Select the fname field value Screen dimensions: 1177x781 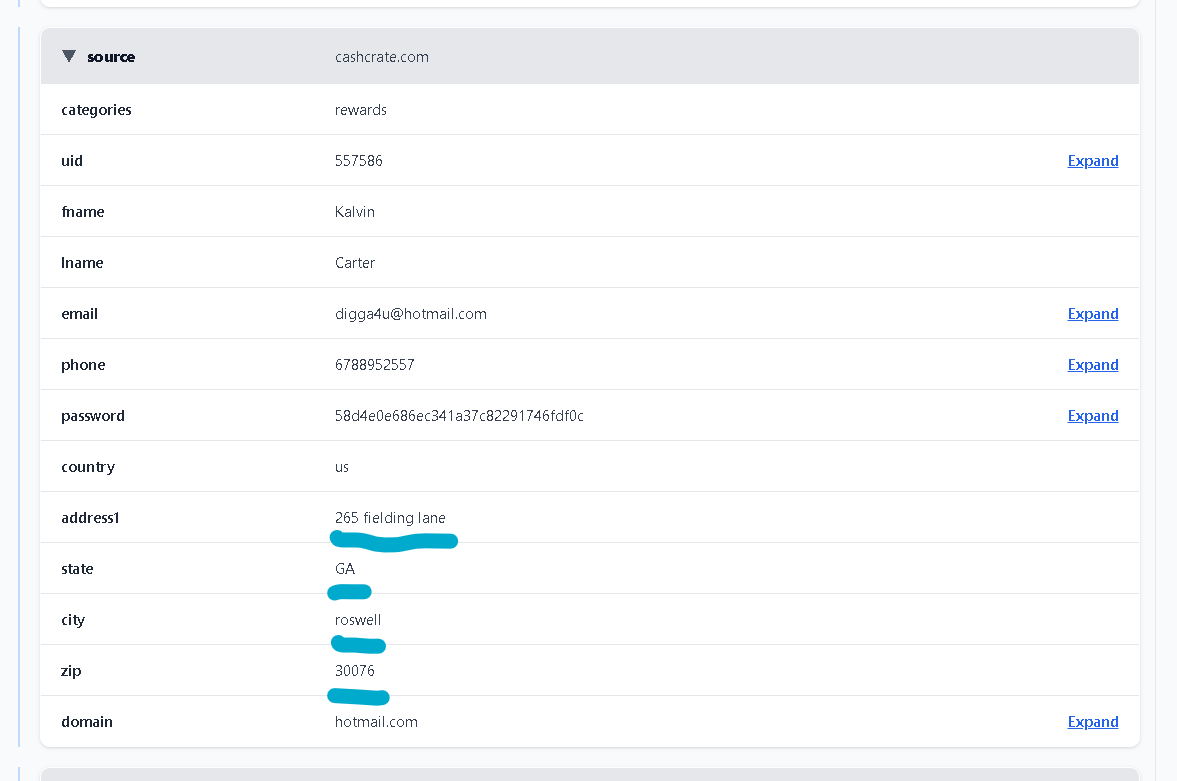[x=355, y=212]
